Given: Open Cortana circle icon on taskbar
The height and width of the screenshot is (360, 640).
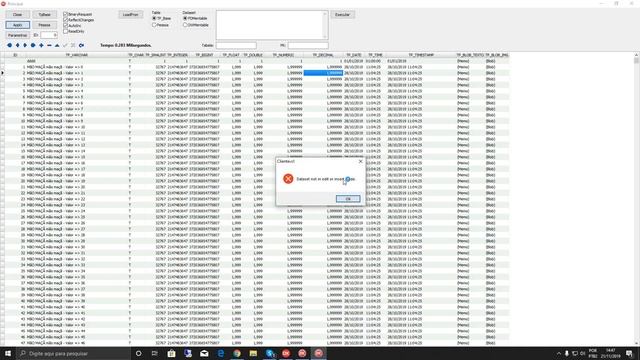Looking at the screenshot, I should 138,353.
